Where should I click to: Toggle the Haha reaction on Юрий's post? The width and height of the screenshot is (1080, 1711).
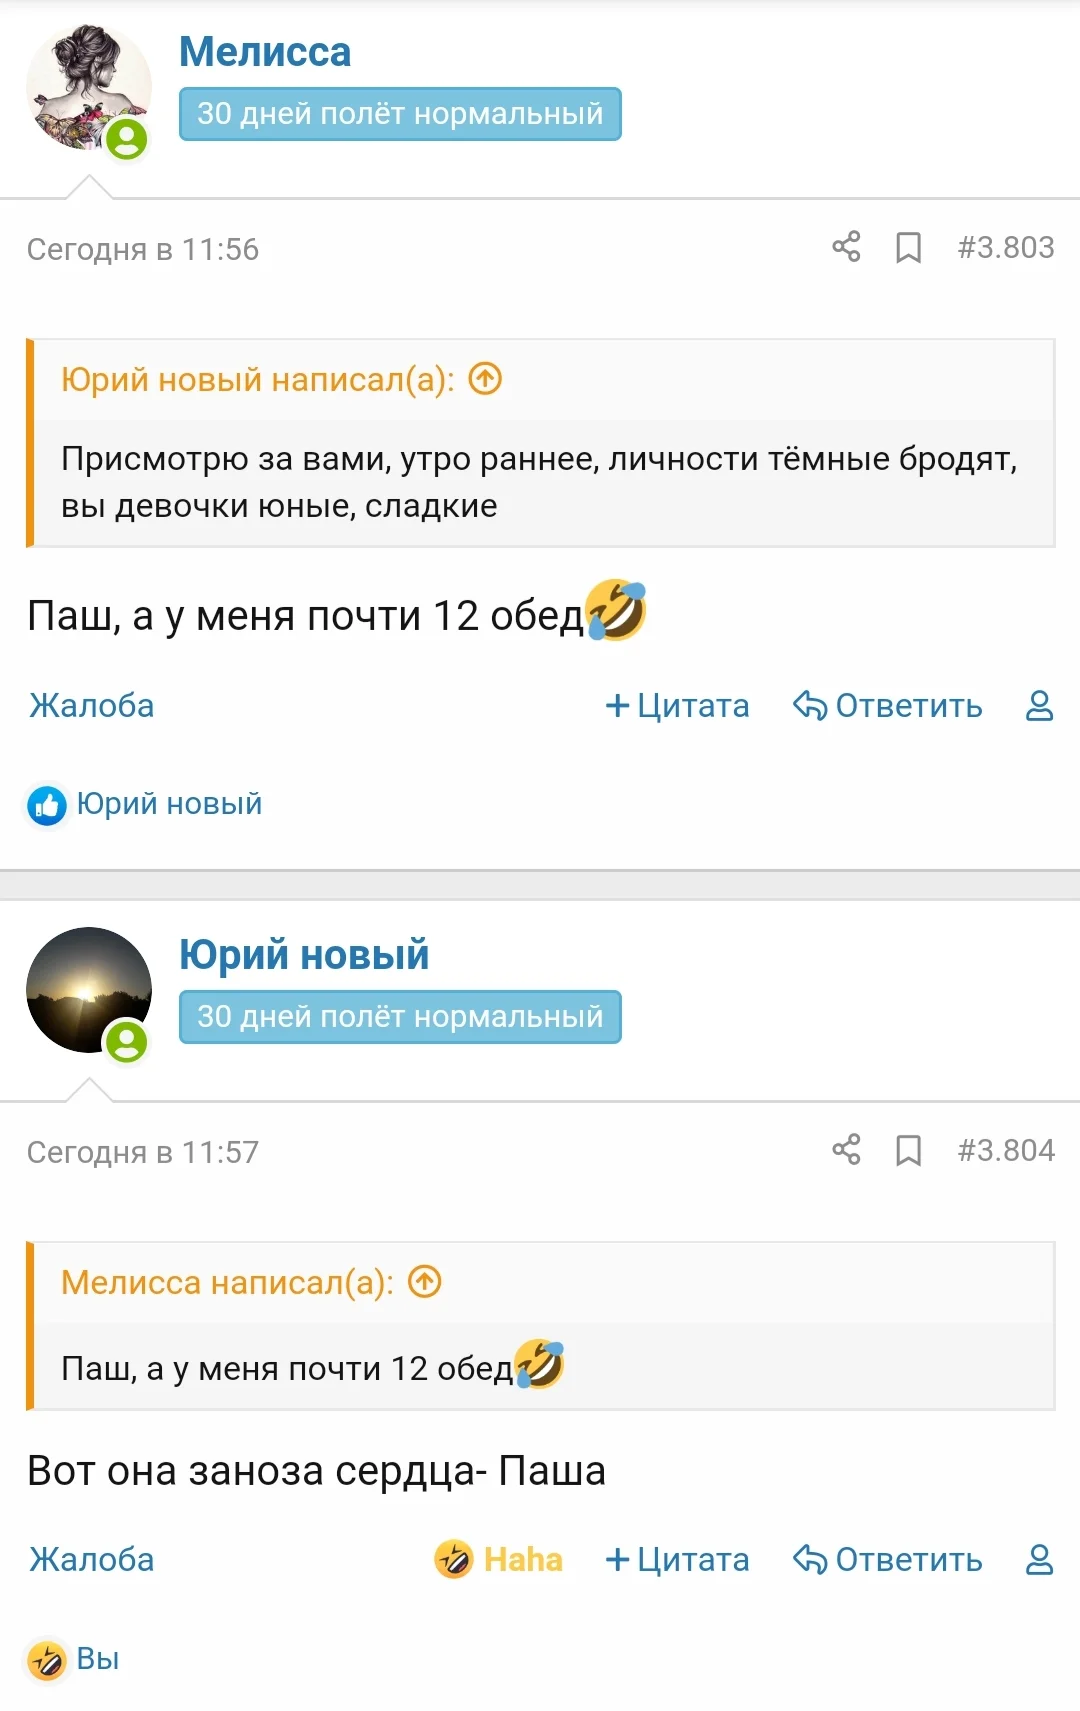(x=499, y=1559)
